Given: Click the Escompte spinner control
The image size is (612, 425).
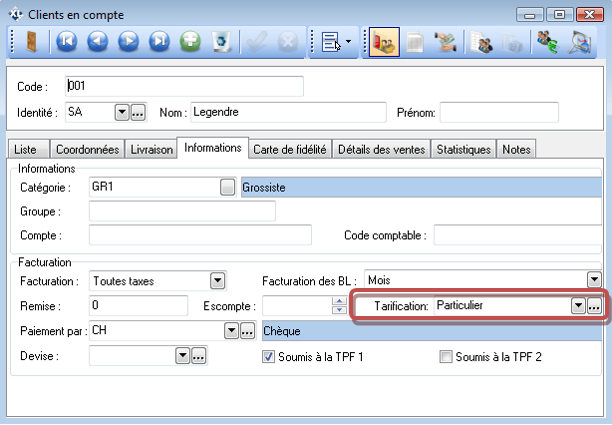Looking at the screenshot, I should coord(346,306).
